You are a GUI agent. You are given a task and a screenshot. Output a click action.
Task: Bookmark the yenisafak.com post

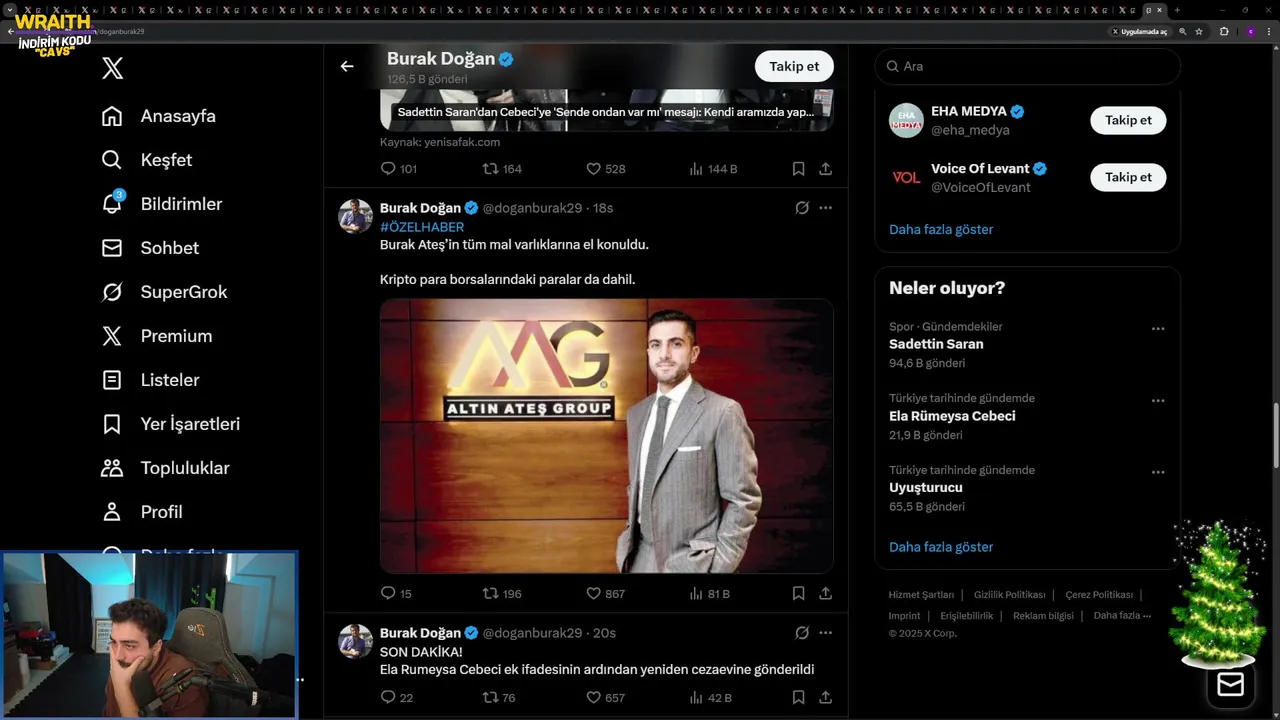pos(798,169)
